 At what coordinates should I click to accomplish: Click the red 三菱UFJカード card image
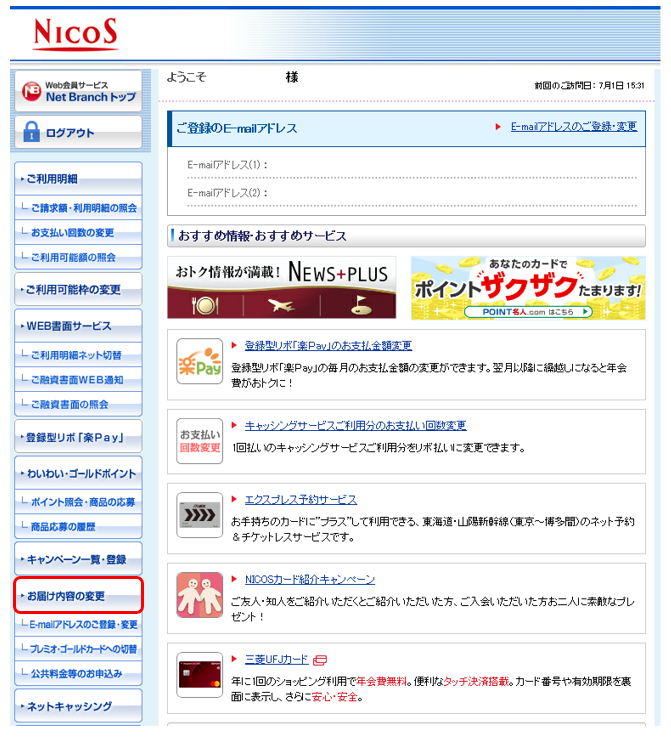(x=199, y=675)
